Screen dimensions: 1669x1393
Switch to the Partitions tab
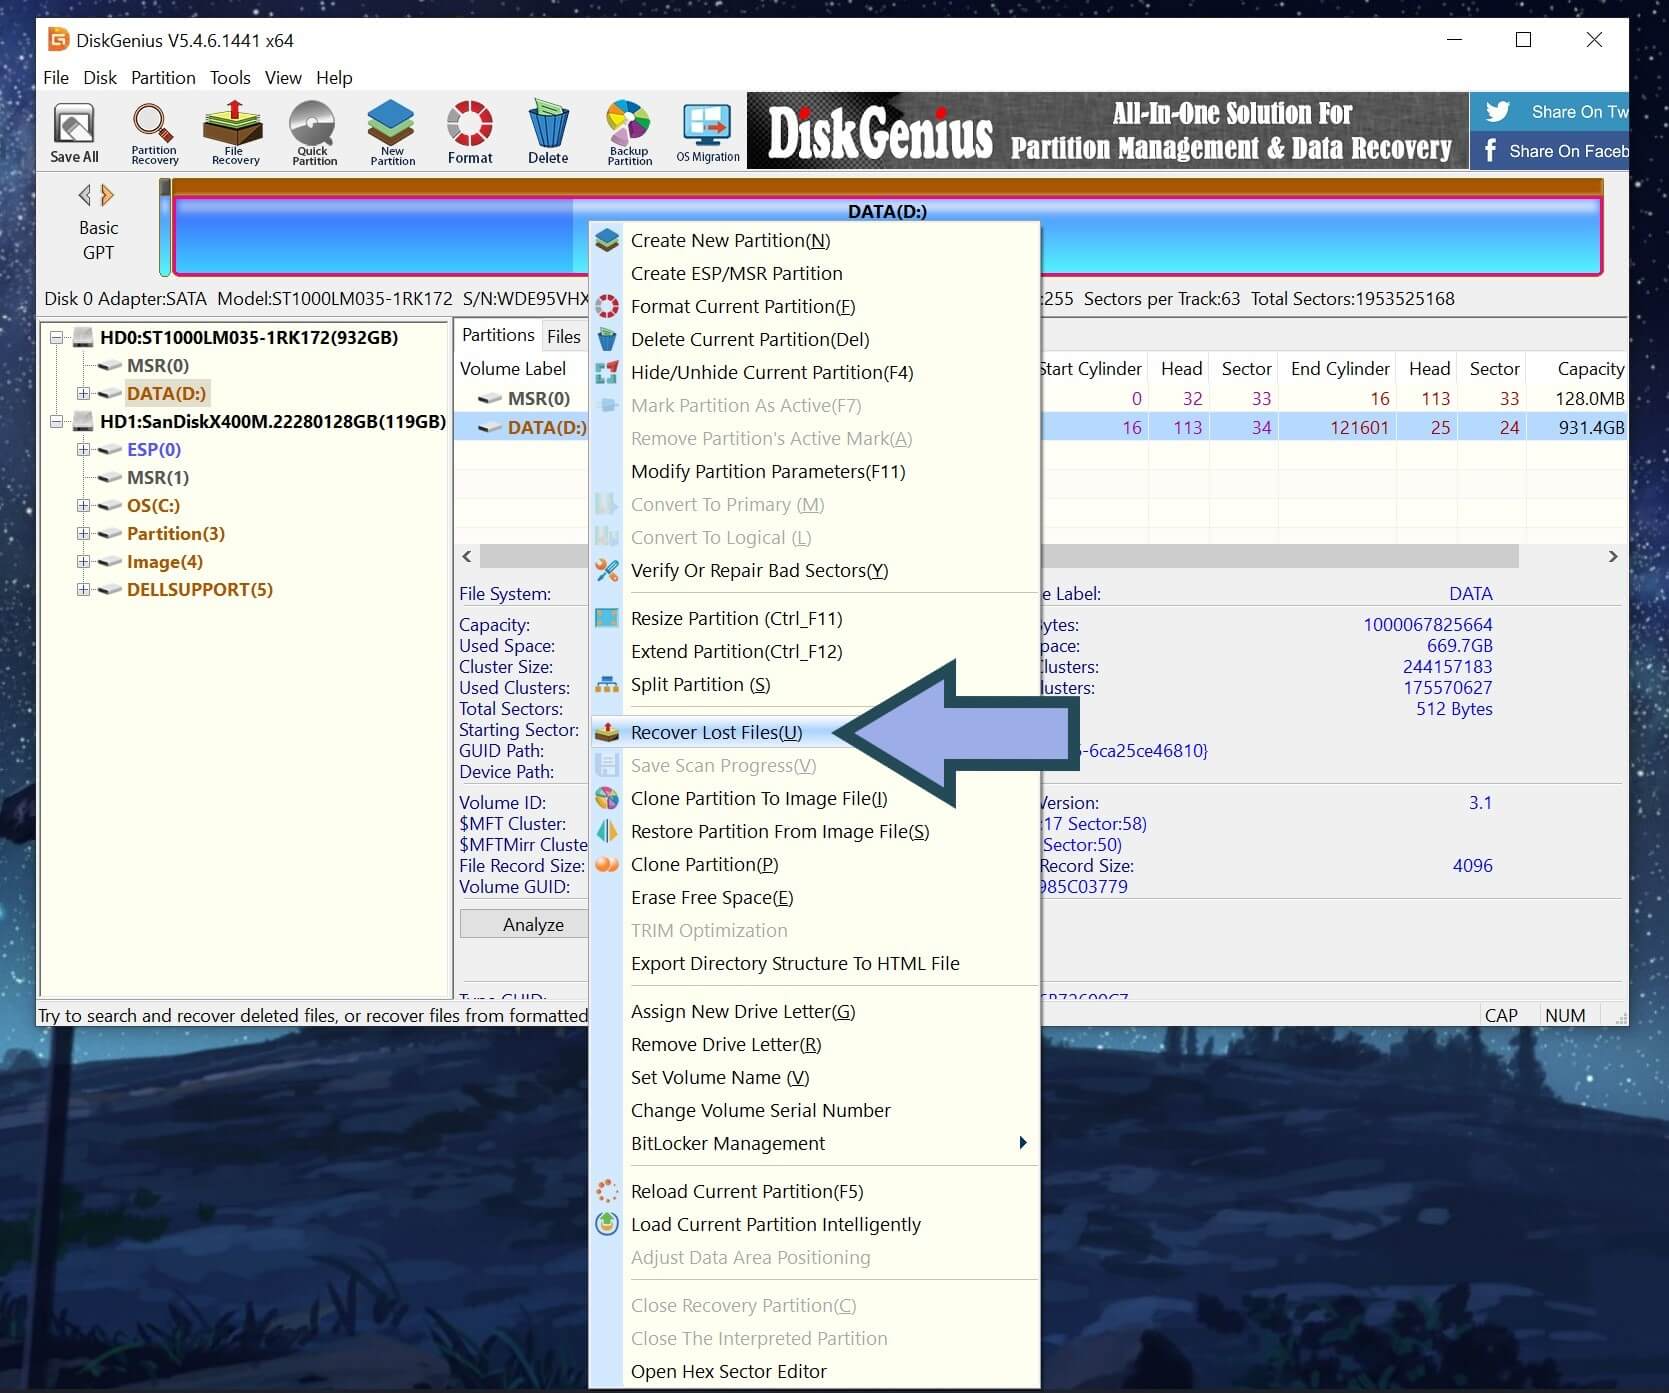coord(498,335)
